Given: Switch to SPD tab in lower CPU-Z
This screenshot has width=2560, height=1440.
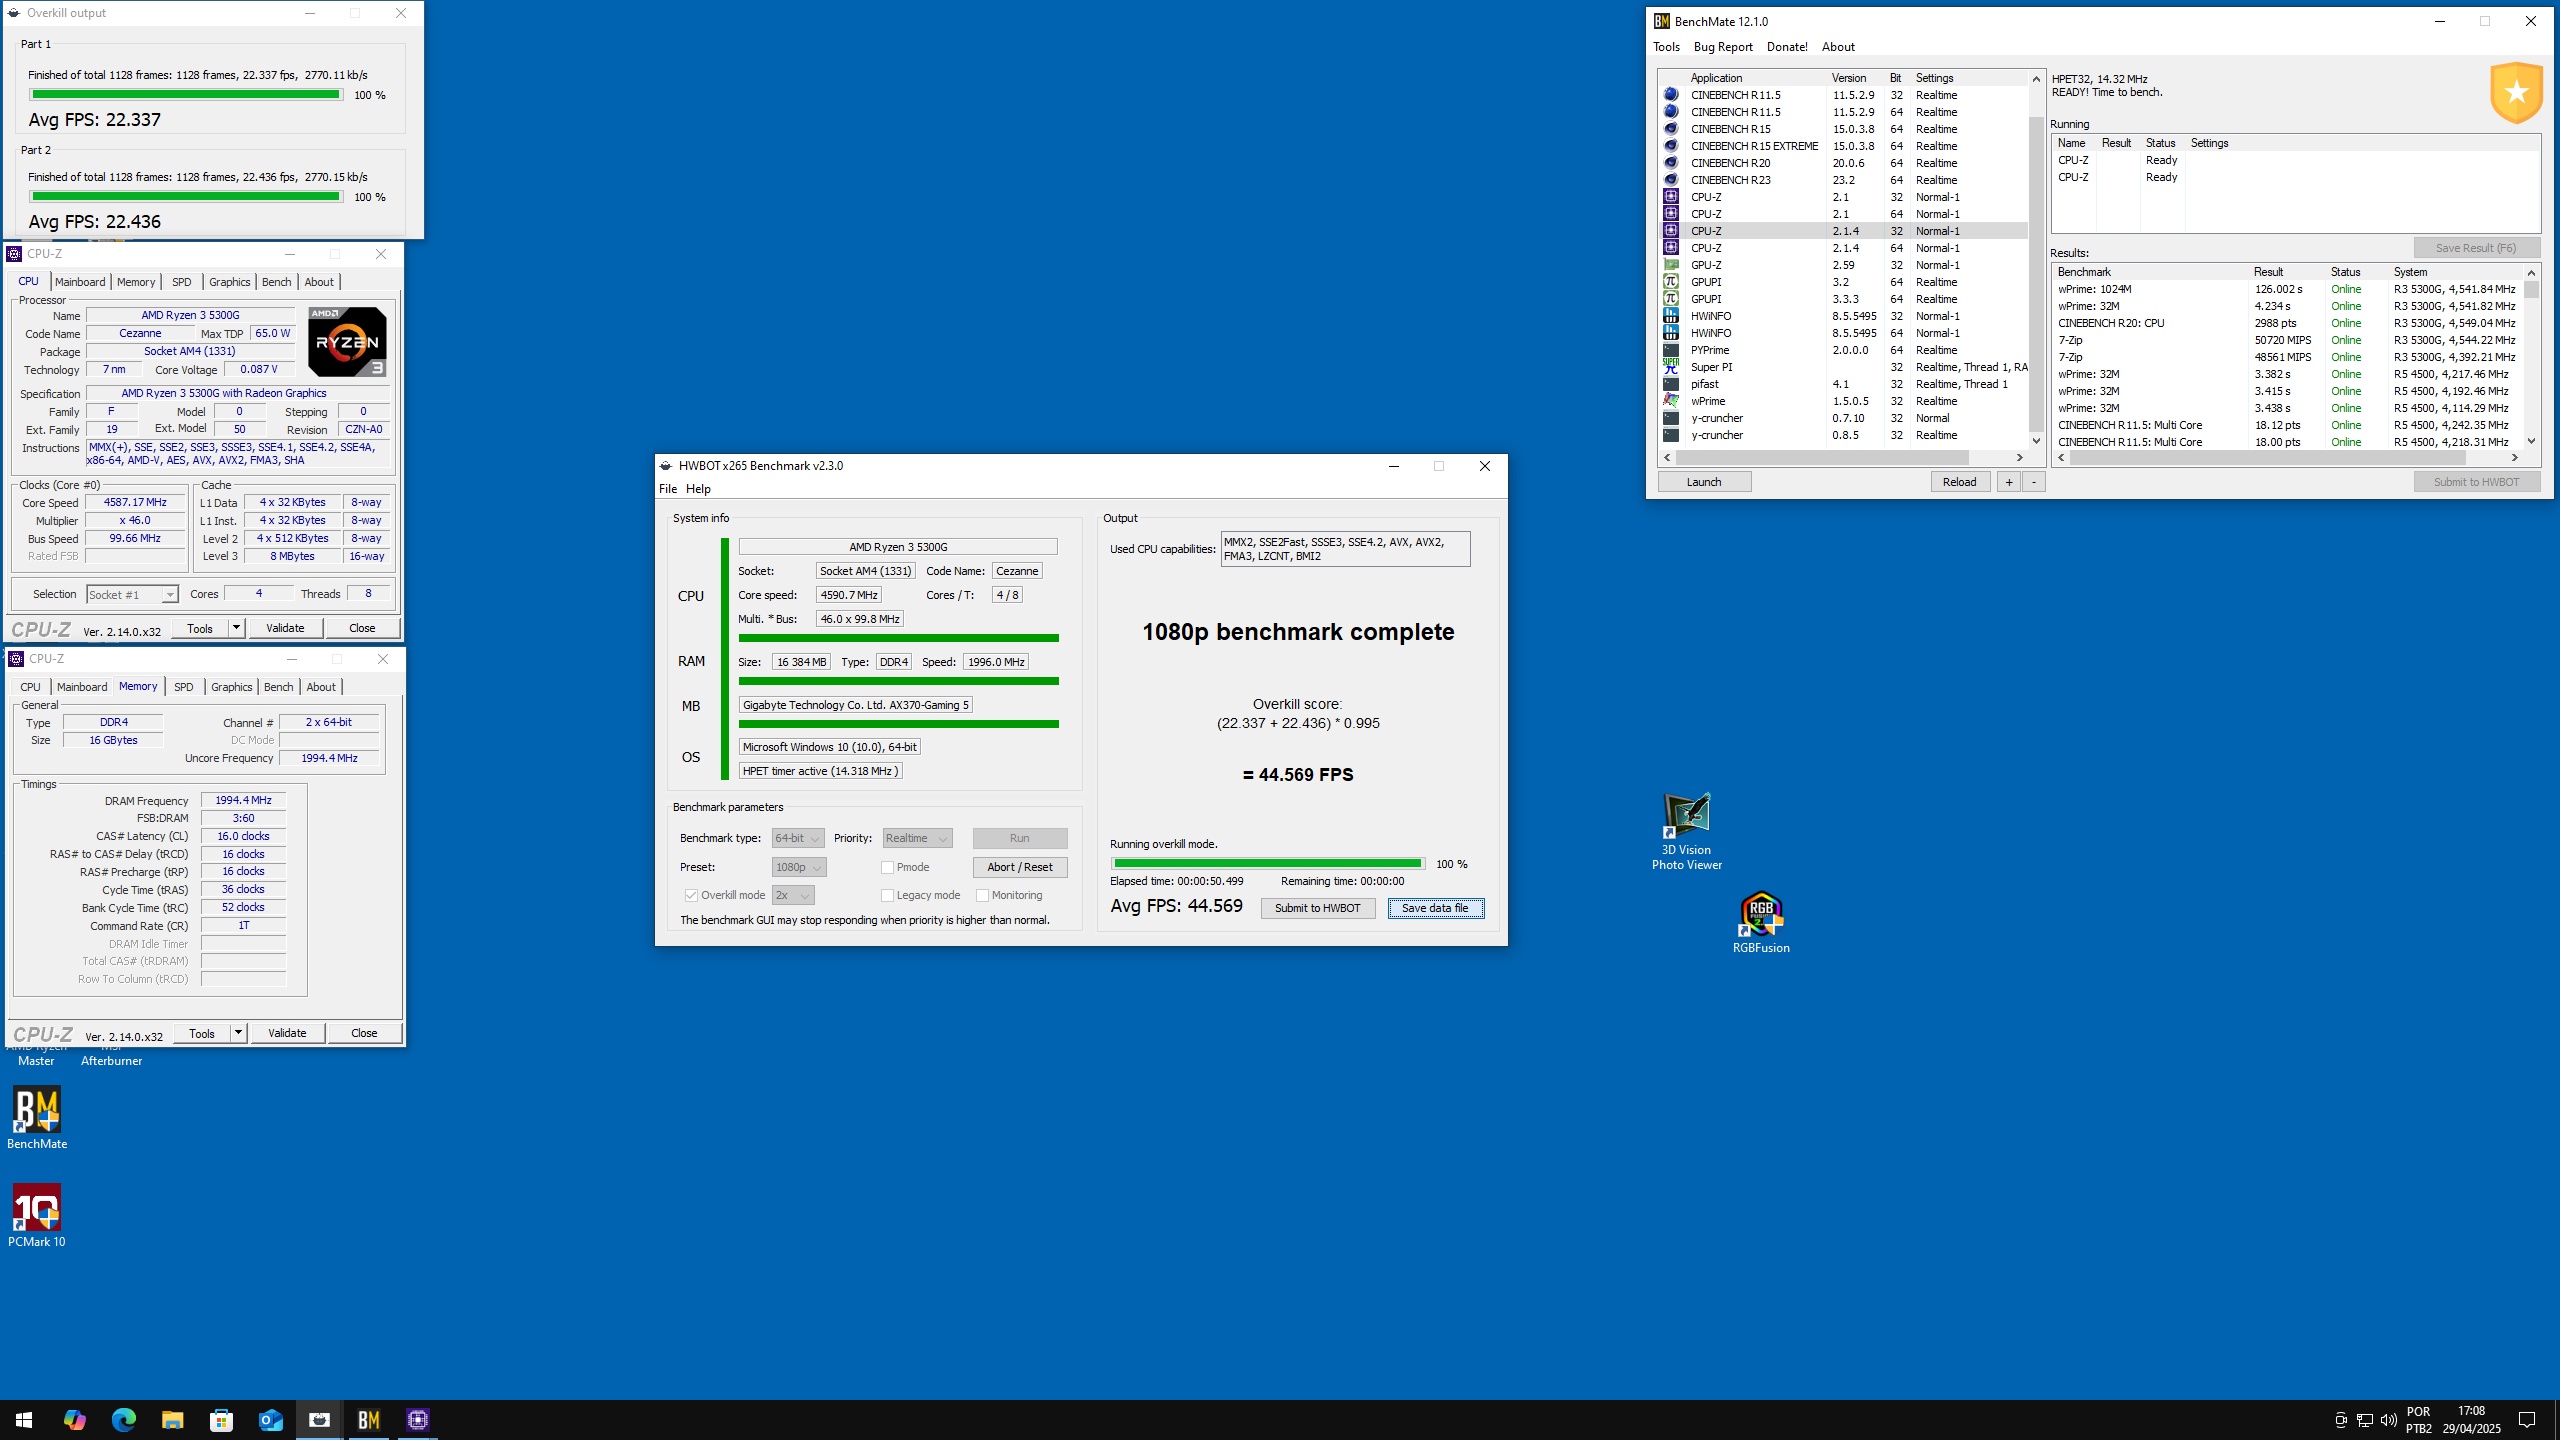Looking at the screenshot, I should (183, 687).
